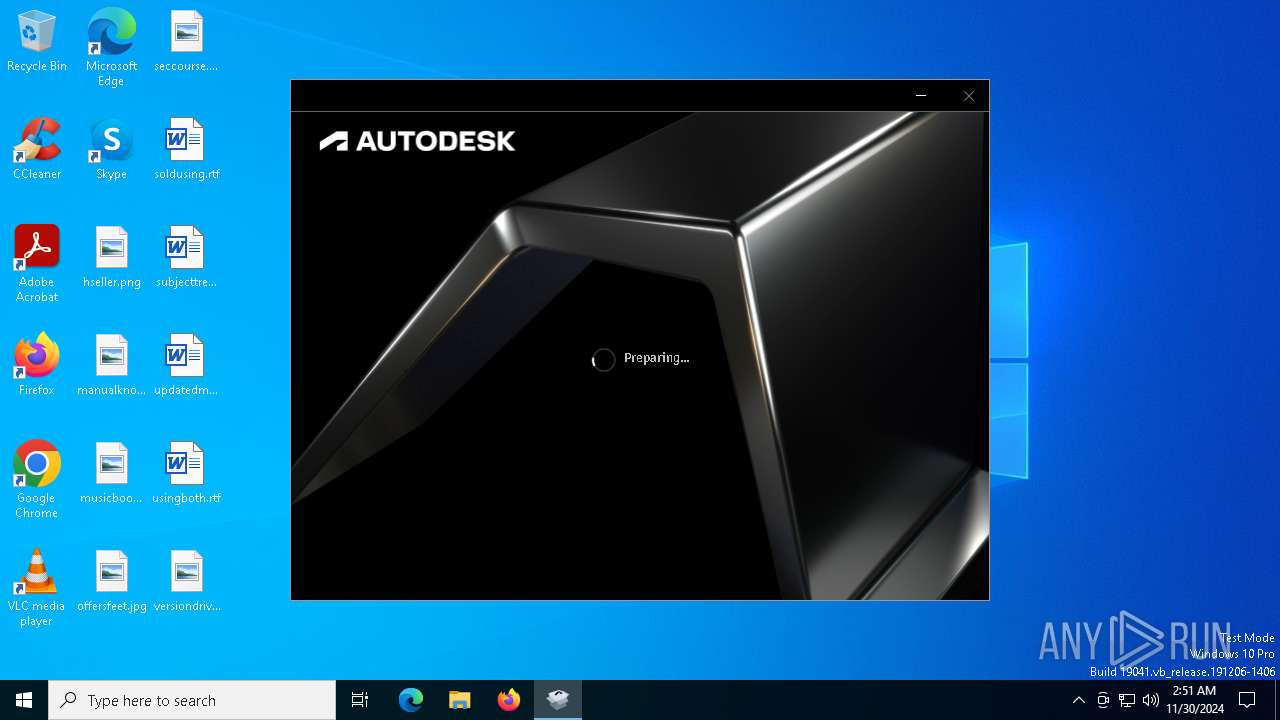Open the network status tray icon
This screenshot has width=1280, height=720.
click(1127, 700)
